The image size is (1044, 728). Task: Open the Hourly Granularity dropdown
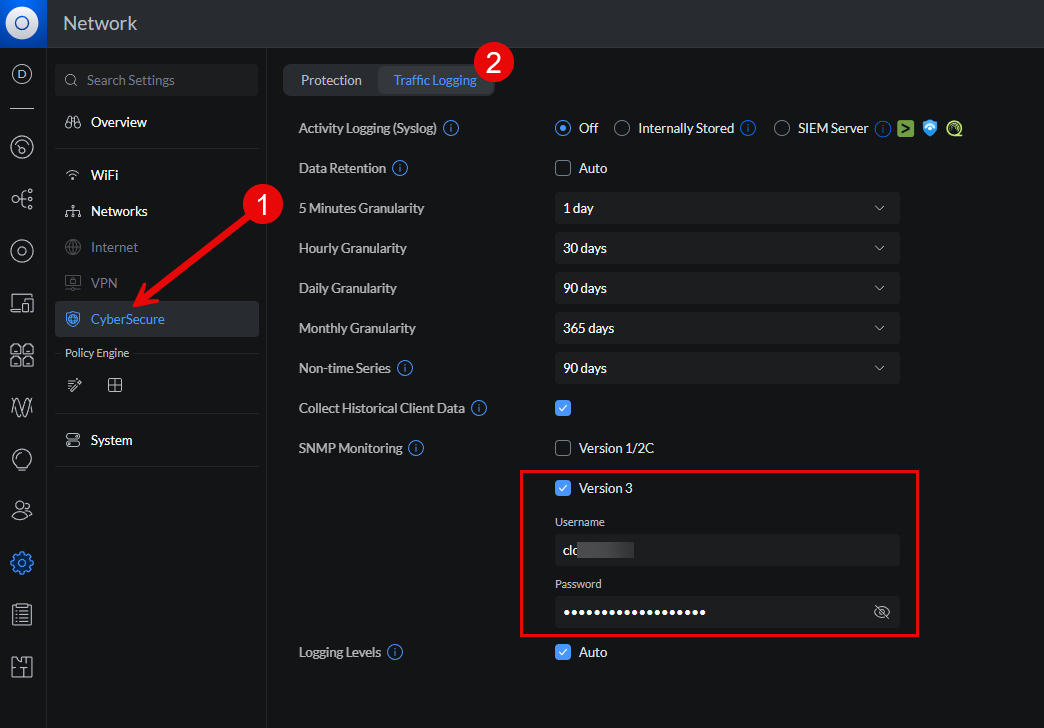727,248
